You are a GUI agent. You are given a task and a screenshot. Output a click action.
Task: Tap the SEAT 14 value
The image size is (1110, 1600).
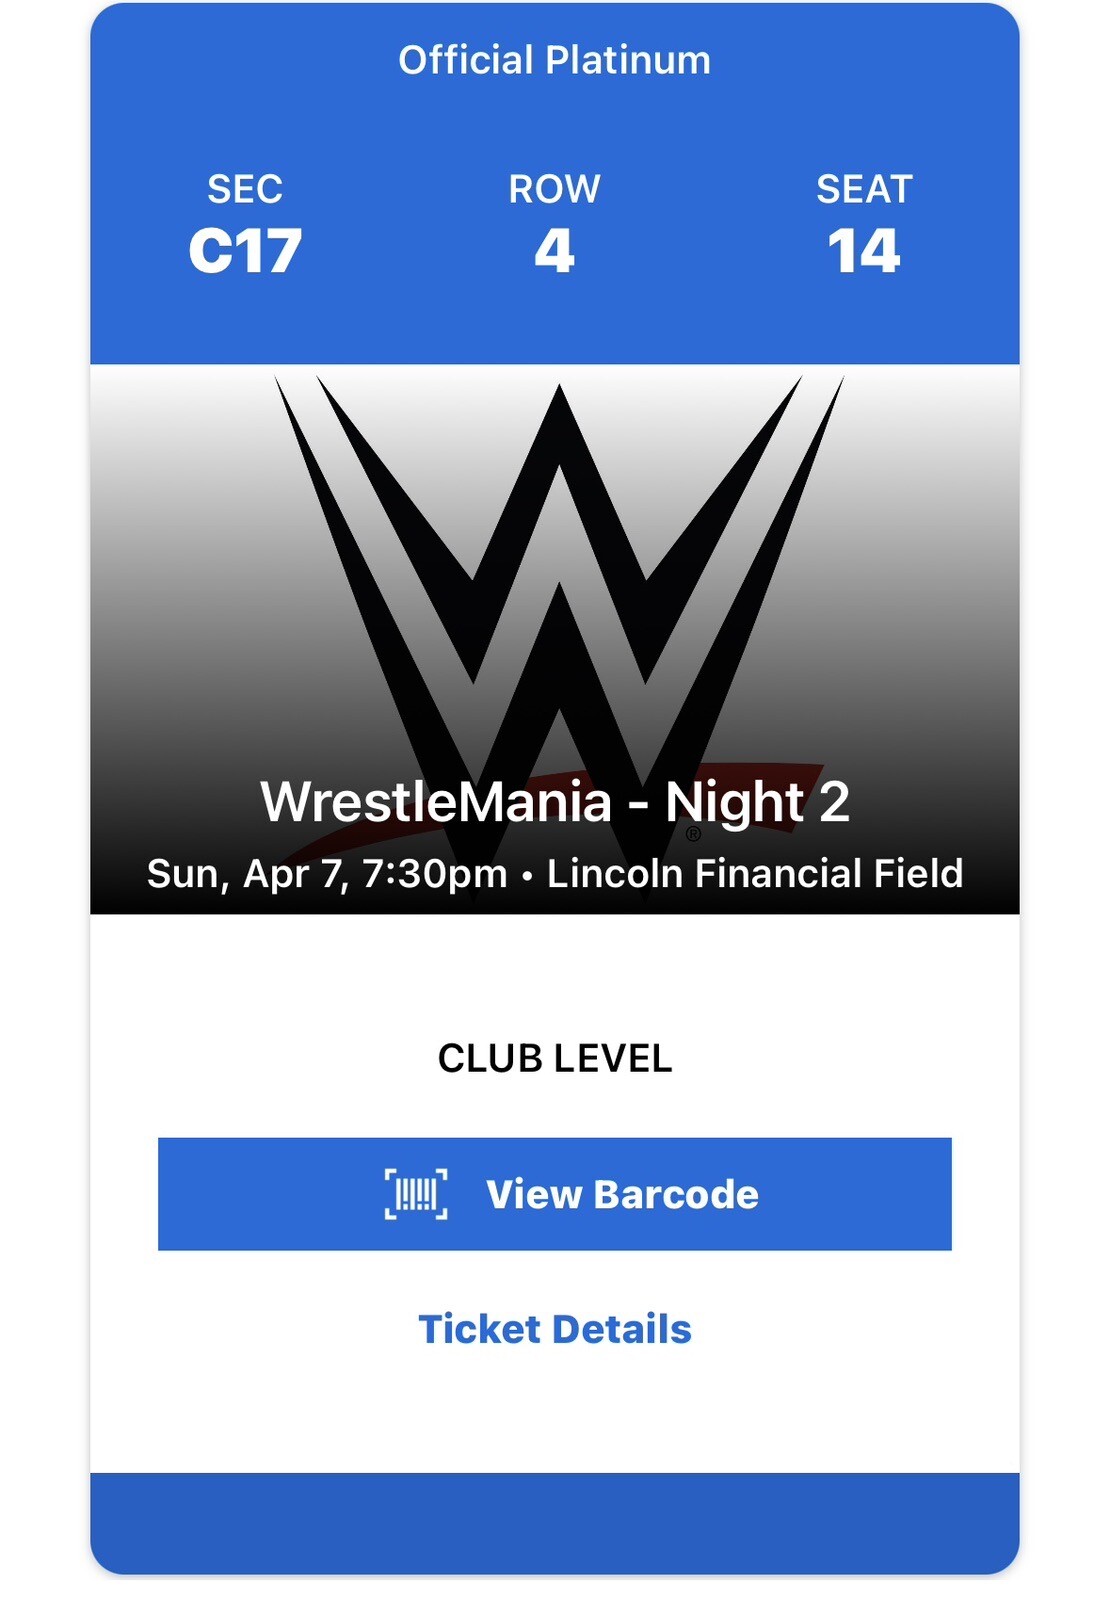click(x=866, y=250)
